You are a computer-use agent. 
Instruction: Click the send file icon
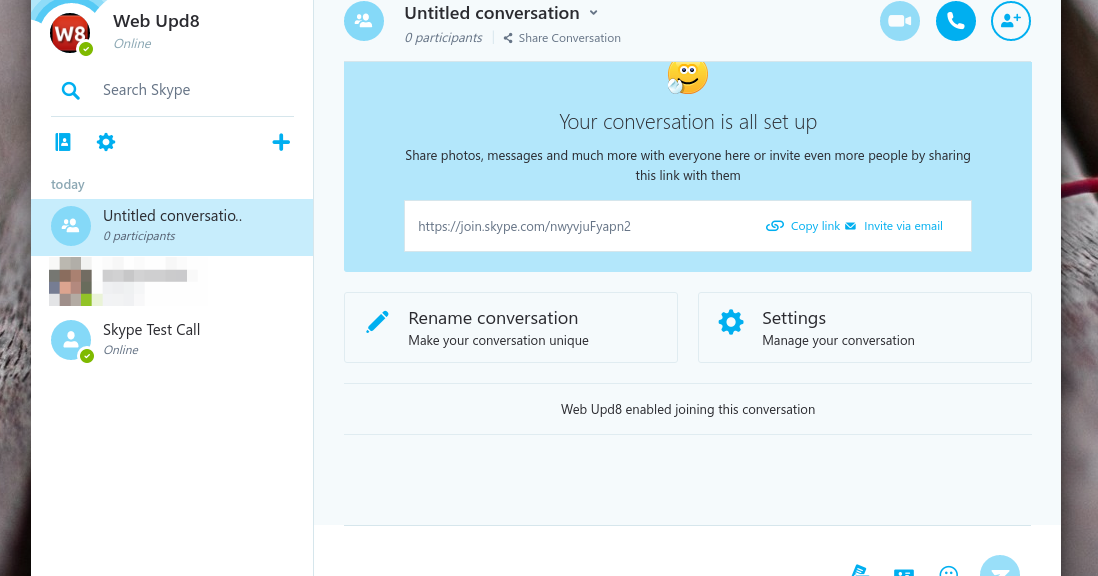pos(860,570)
